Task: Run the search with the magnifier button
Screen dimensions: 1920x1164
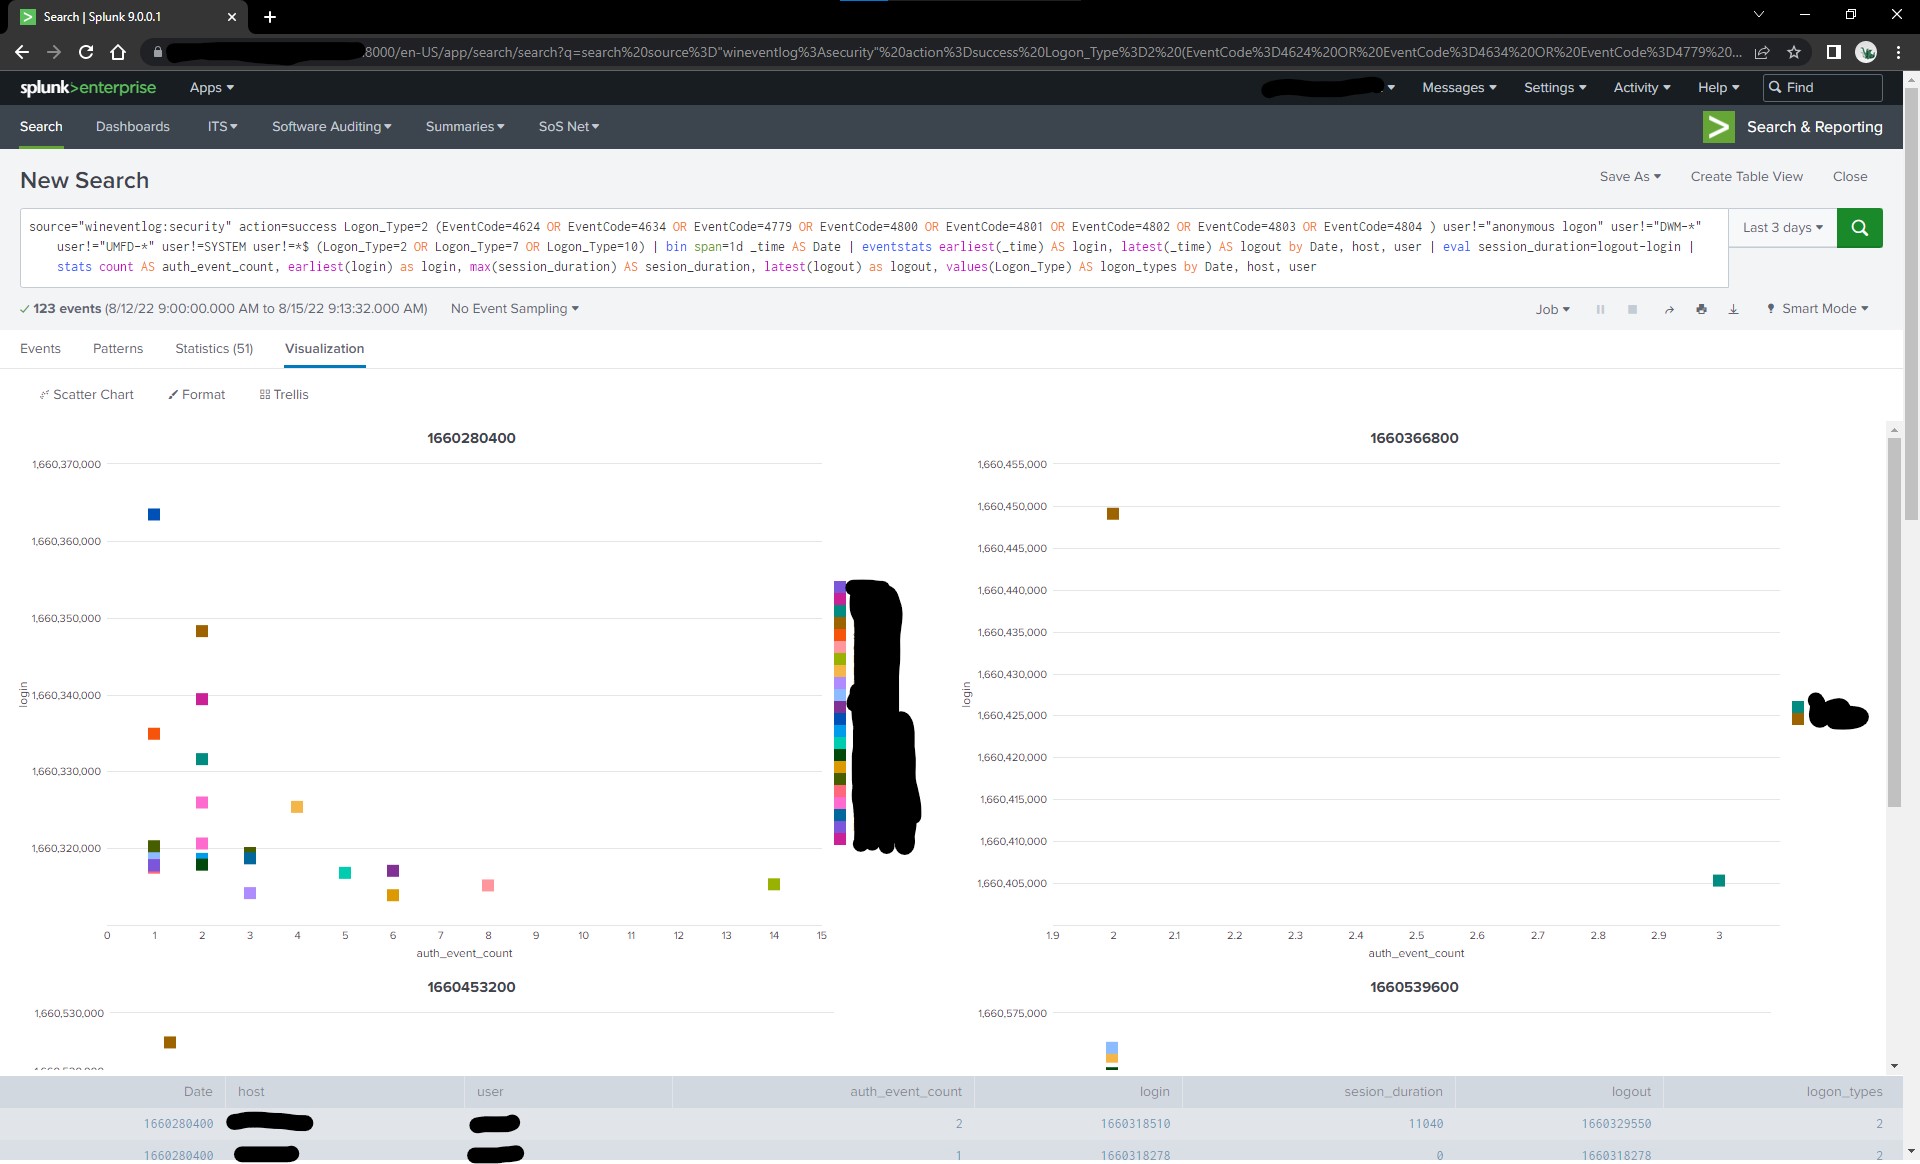Action: [x=1859, y=228]
